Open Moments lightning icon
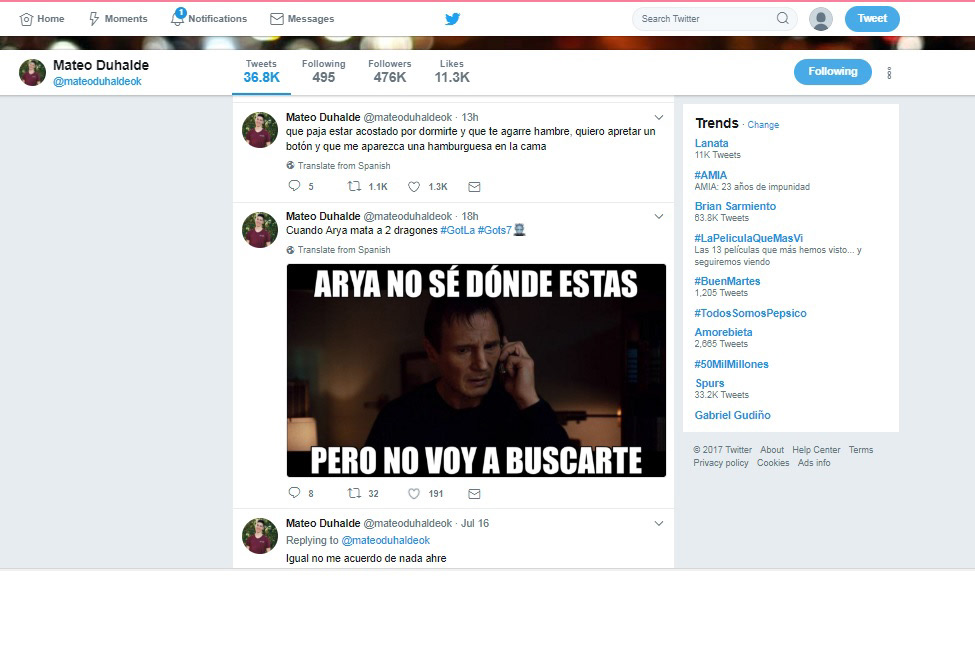Screen dimensions: 975x664 tap(94, 19)
